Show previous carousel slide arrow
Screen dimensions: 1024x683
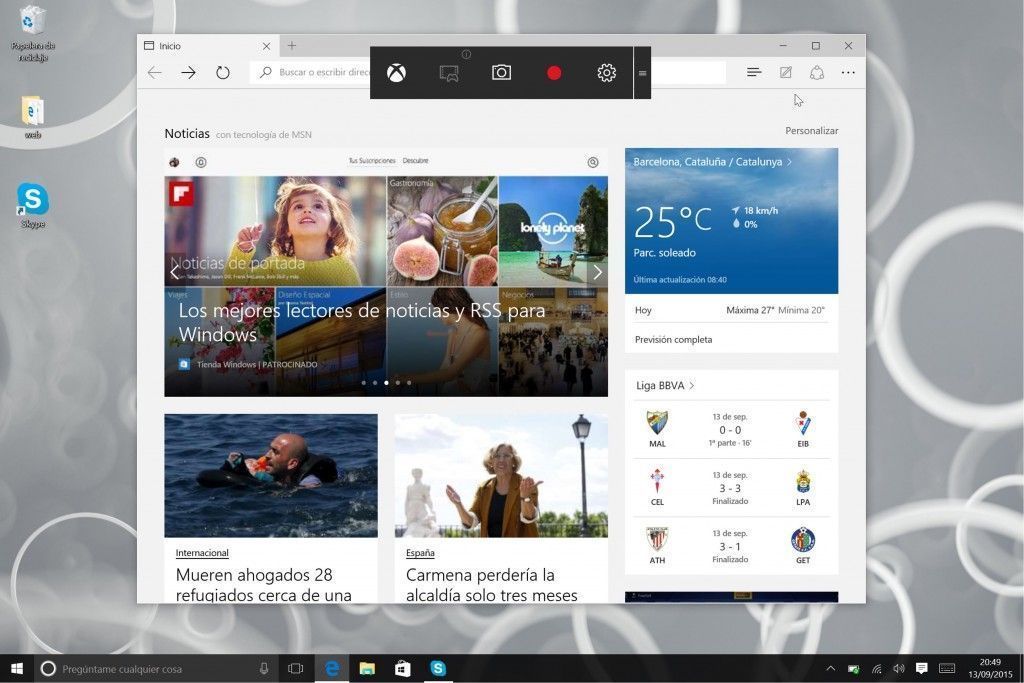point(174,272)
